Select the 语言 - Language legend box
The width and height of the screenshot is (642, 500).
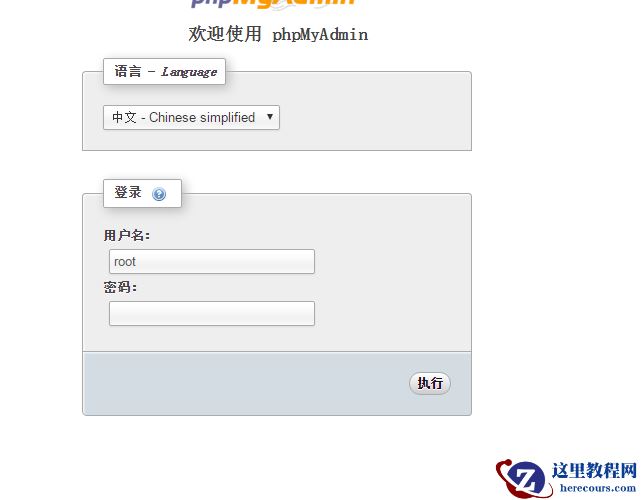(164, 72)
